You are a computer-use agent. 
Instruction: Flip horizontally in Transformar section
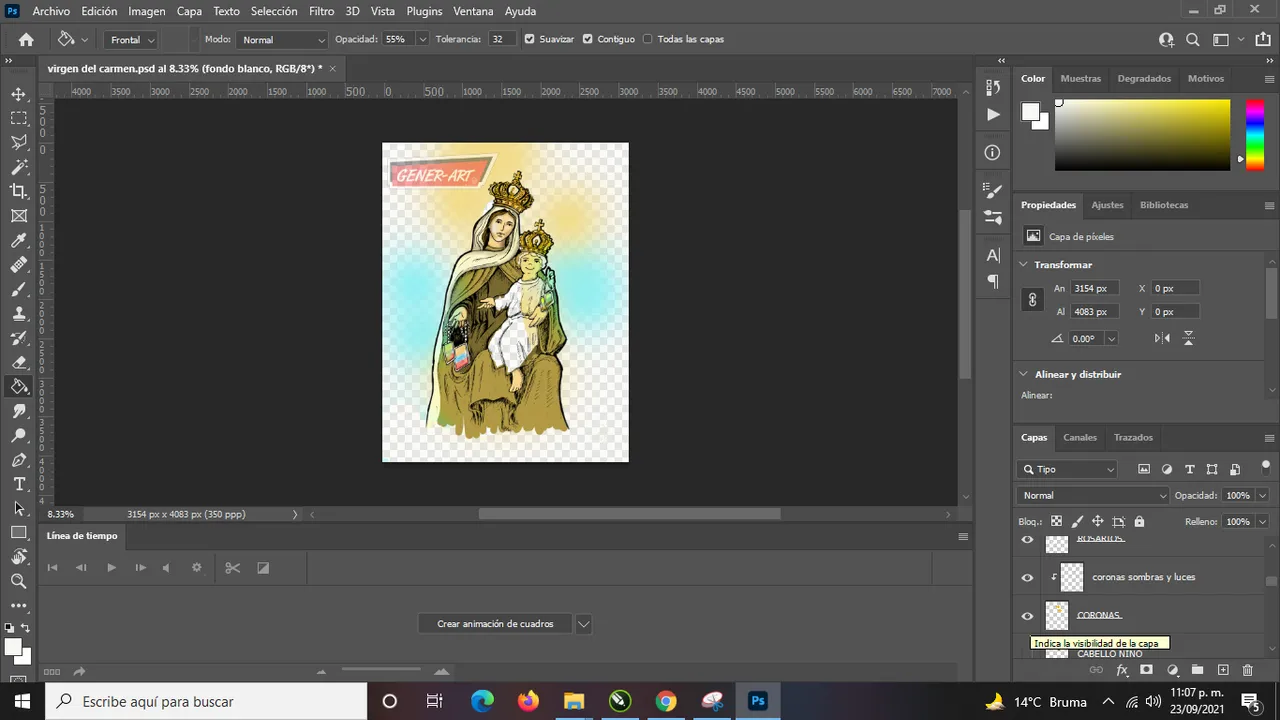coord(1162,338)
